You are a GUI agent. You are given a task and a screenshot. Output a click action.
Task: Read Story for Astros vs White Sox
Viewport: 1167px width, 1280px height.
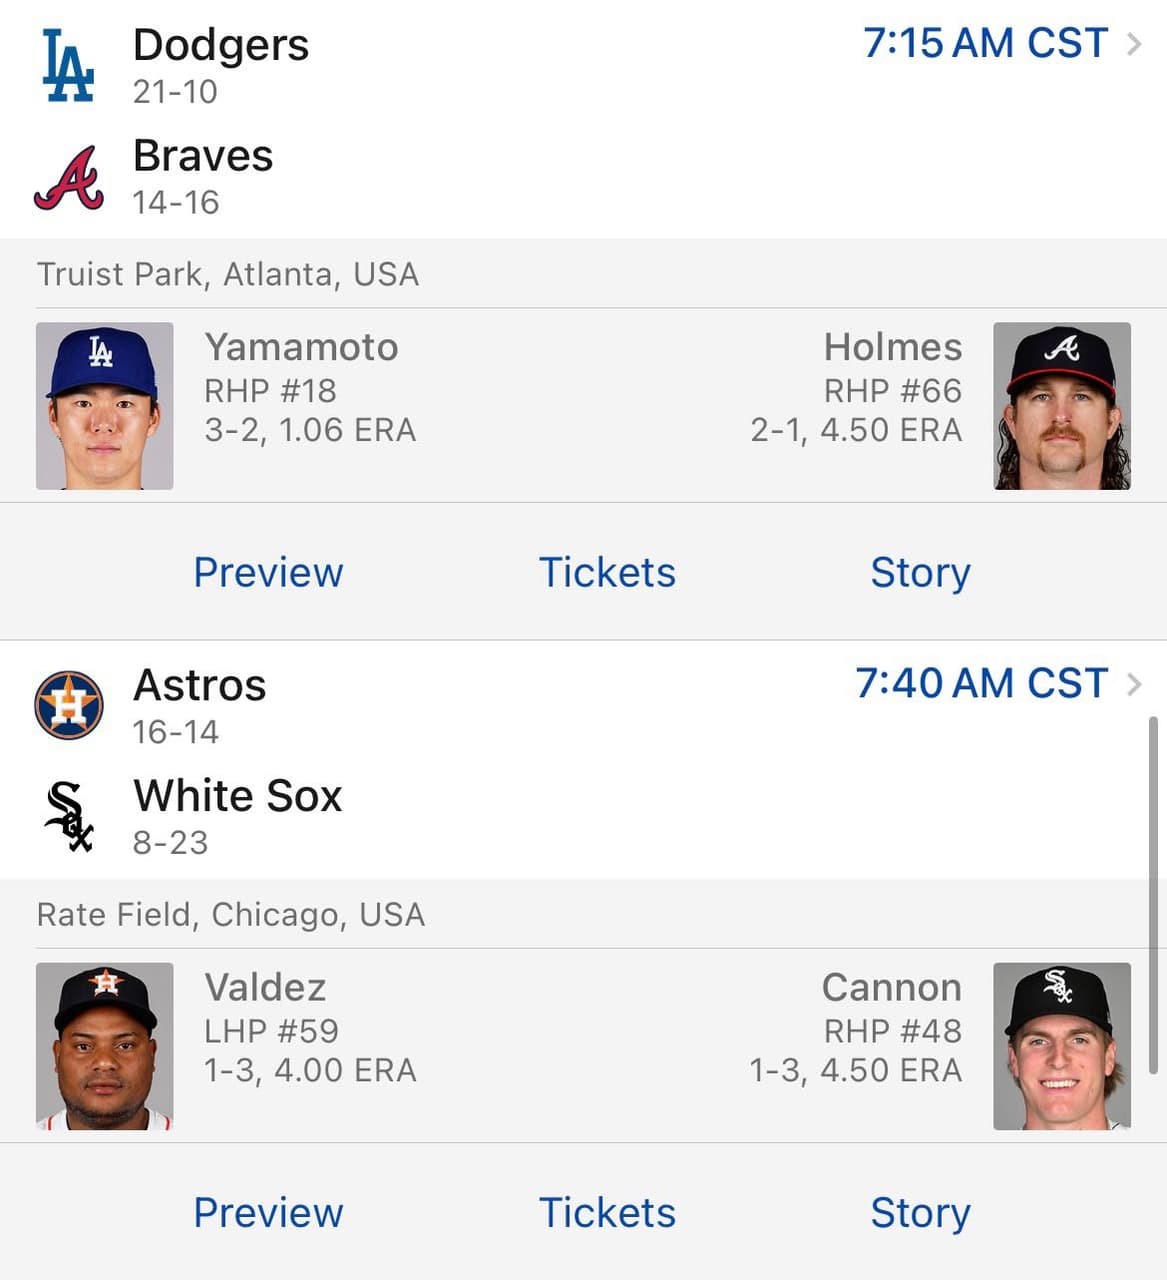point(920,1212)
